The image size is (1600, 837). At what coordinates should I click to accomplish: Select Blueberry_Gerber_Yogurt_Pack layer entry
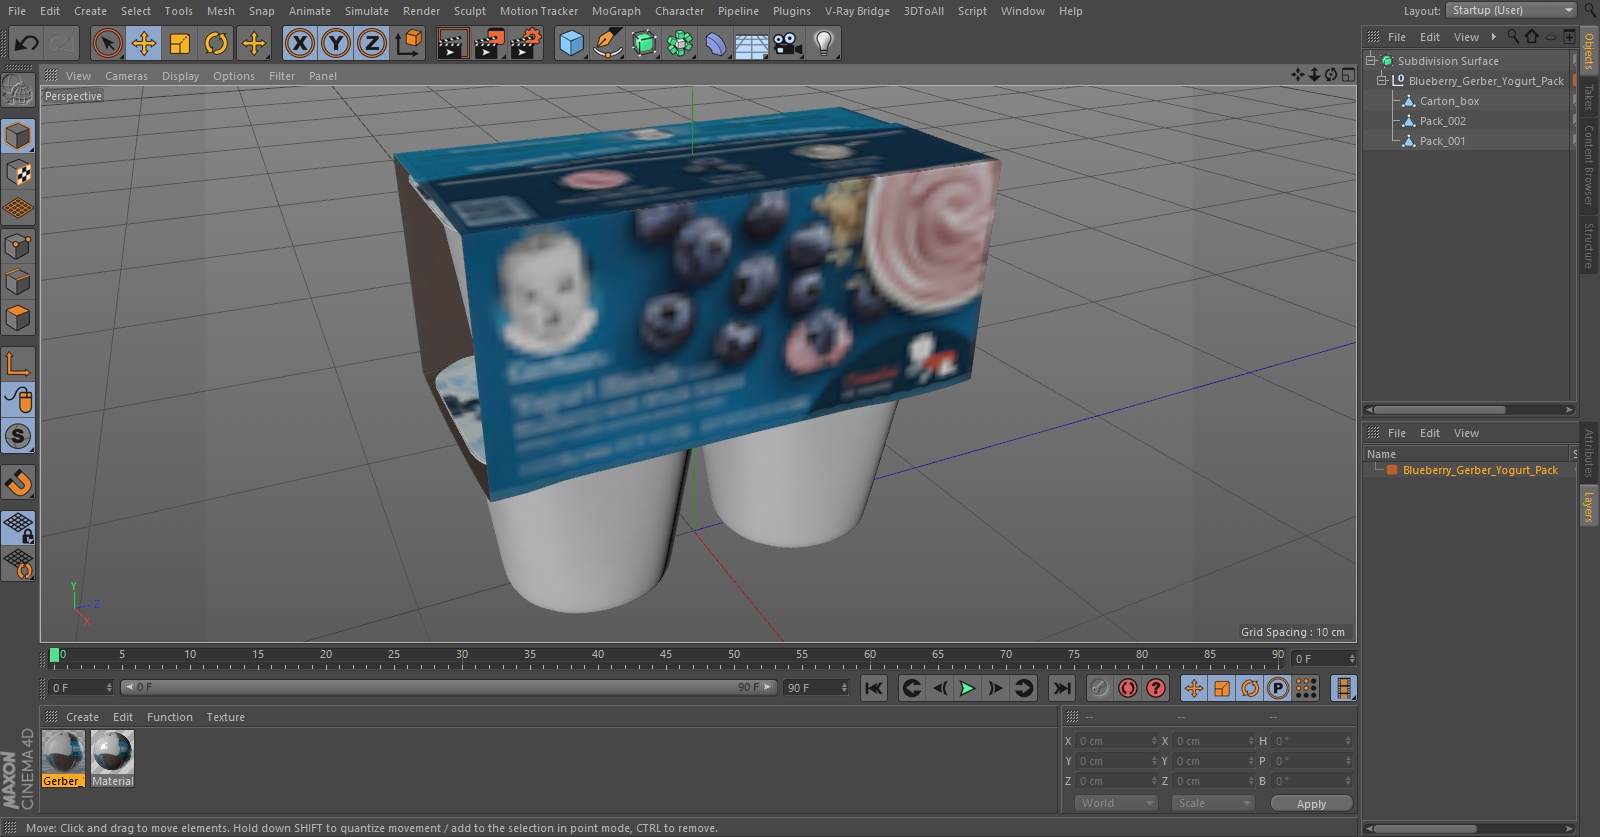pyautogui.click(x=1480, y=470)
